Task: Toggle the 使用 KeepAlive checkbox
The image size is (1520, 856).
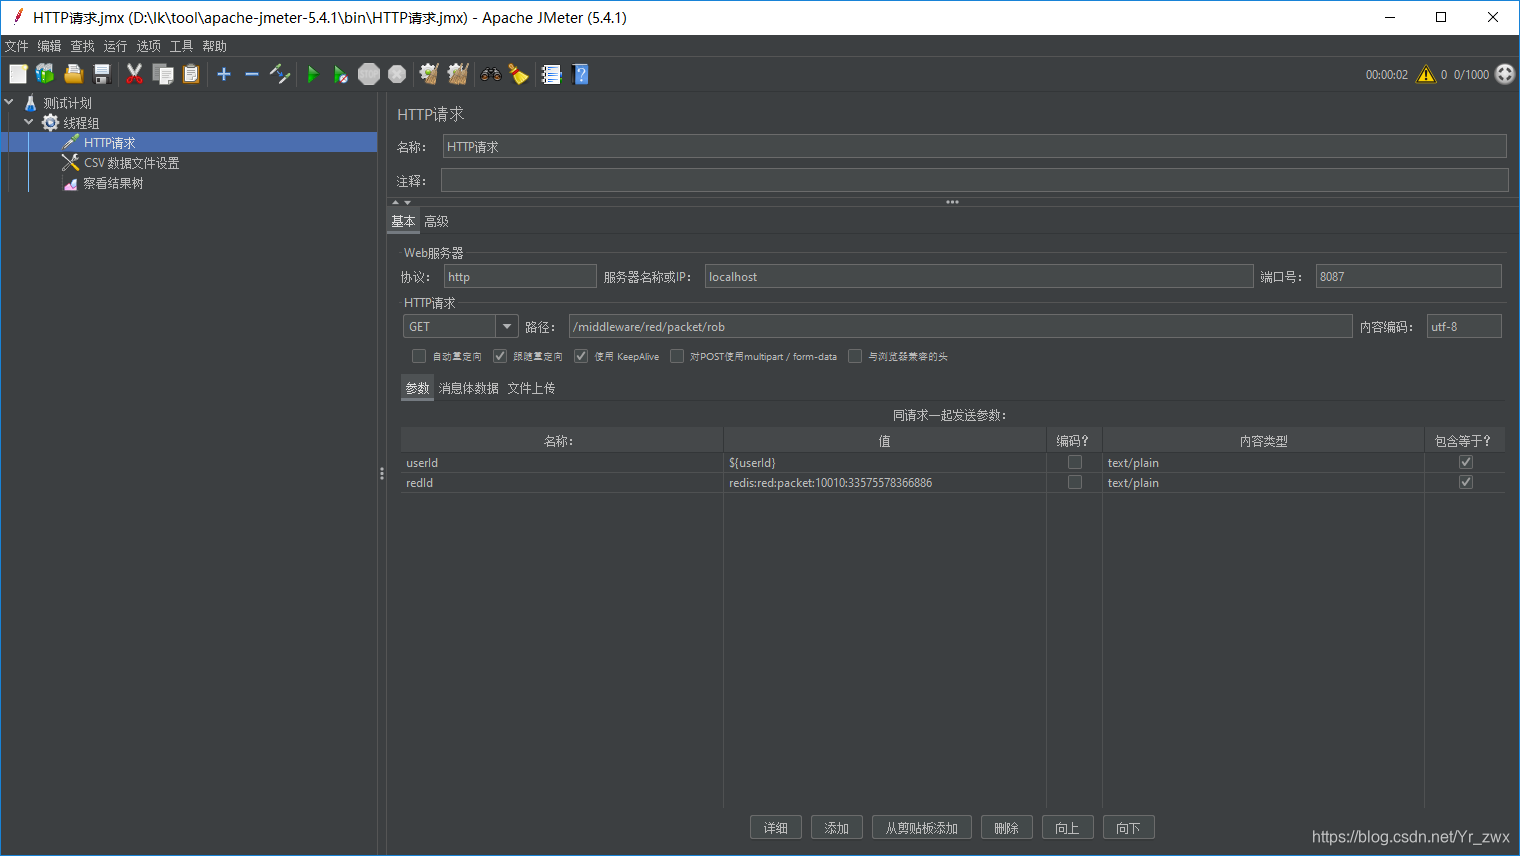Action: point(581,356)
